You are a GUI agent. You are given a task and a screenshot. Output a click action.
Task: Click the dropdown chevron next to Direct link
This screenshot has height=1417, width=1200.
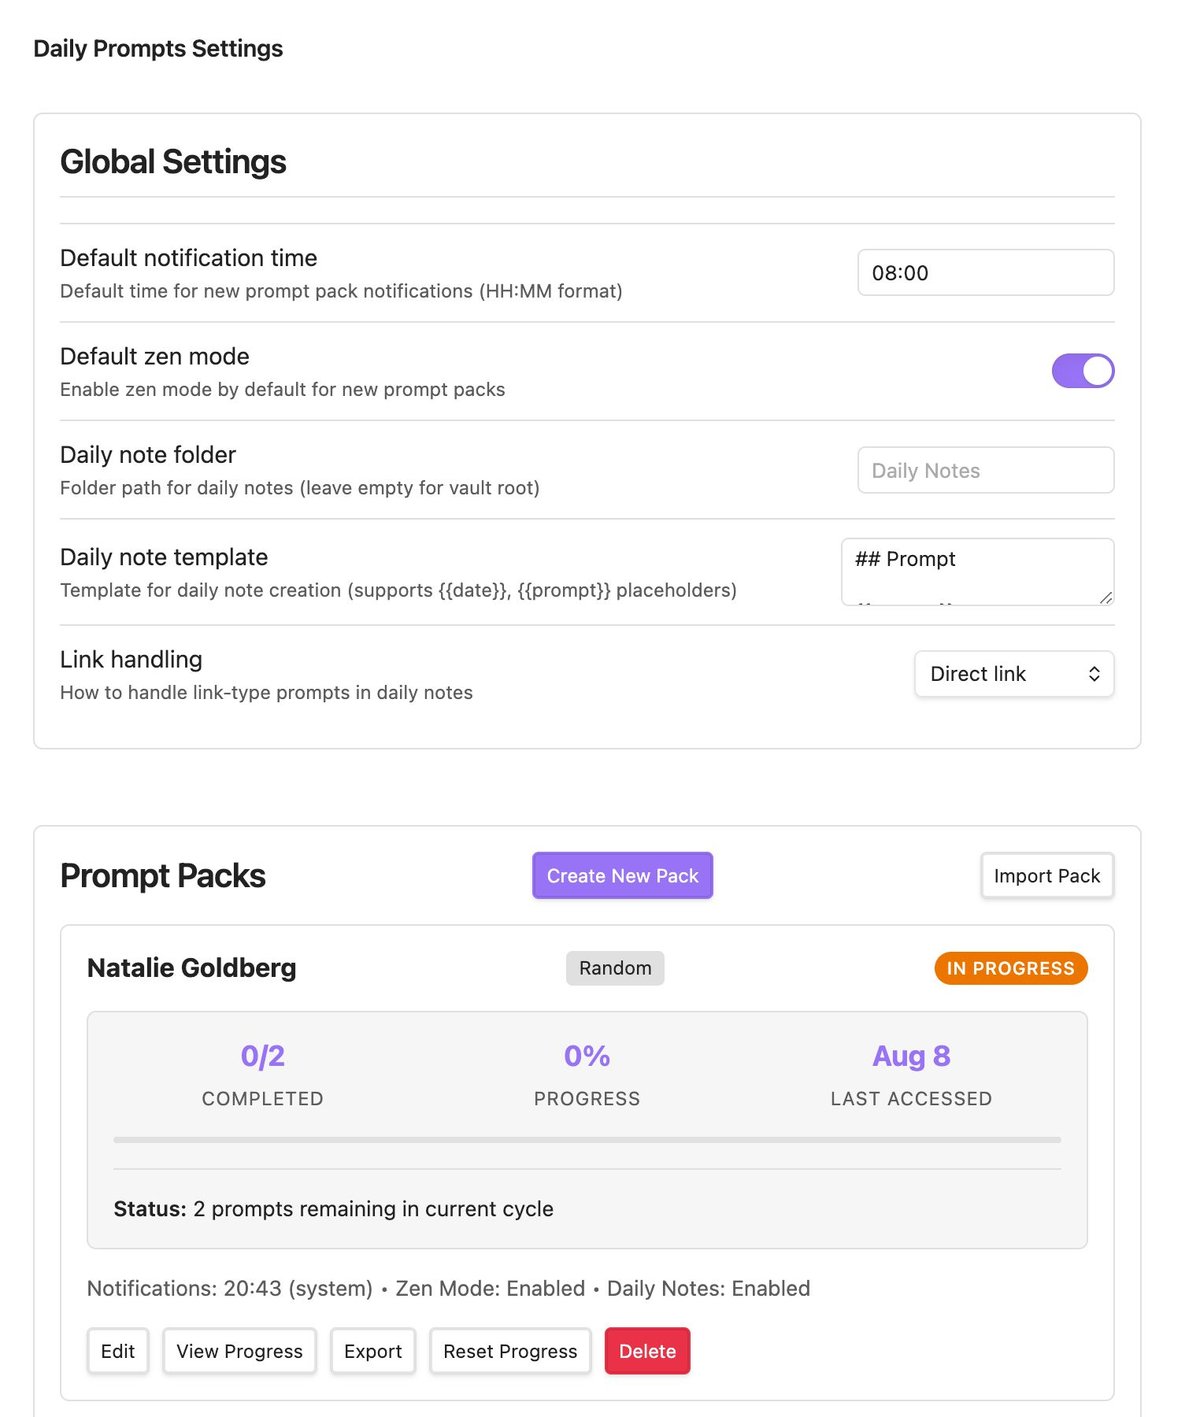(x=1094, y=673)
